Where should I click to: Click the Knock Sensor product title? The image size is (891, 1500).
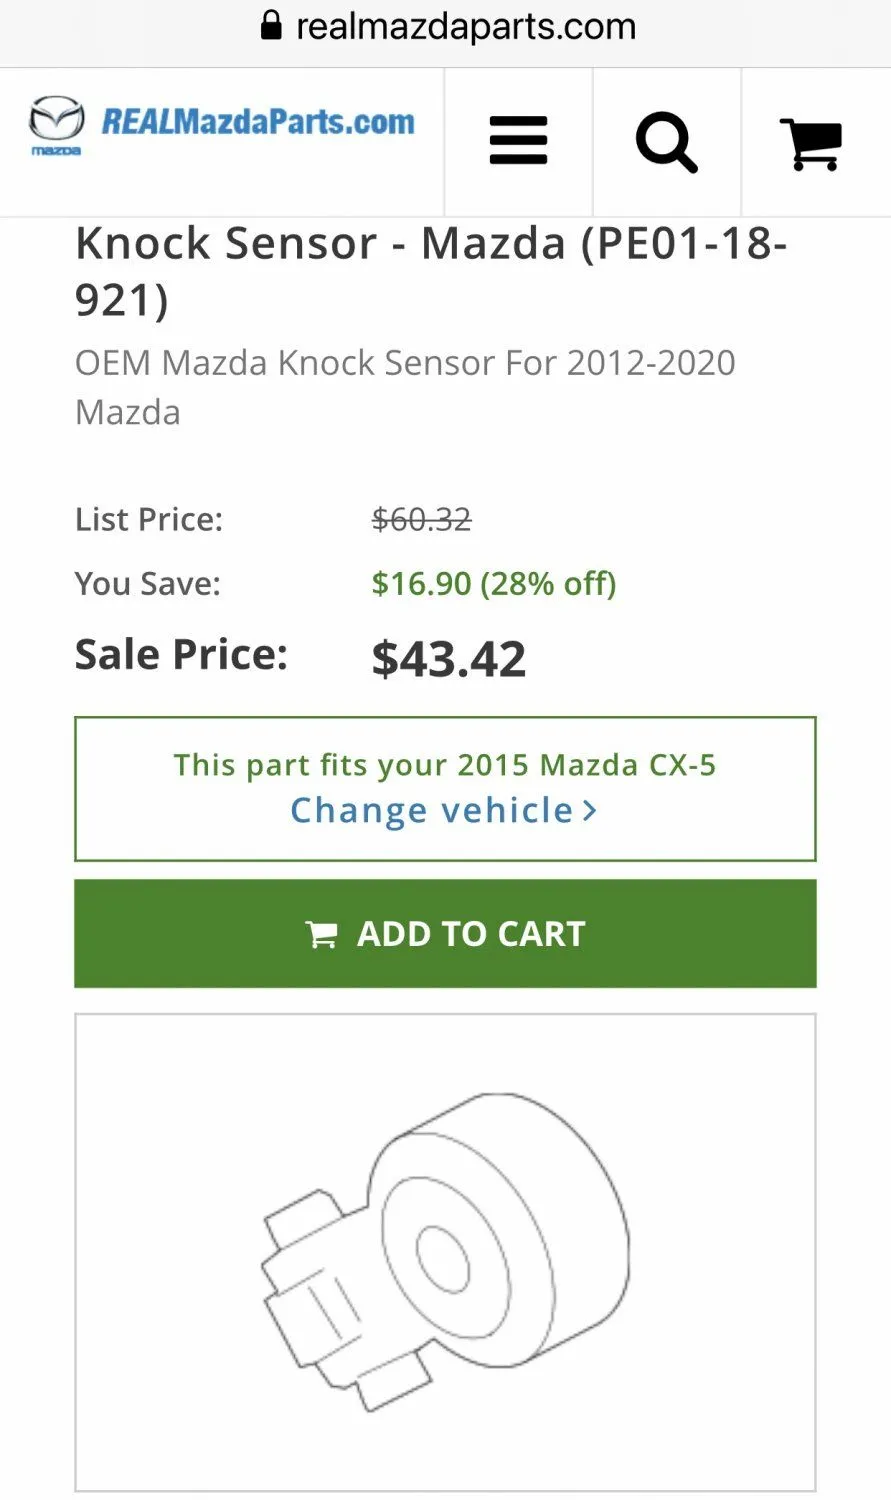[431, 271]
